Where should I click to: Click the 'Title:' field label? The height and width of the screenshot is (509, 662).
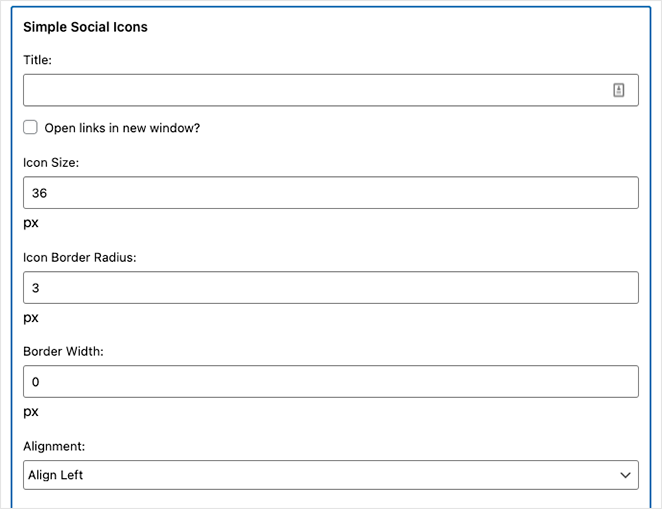coord(37,60)
